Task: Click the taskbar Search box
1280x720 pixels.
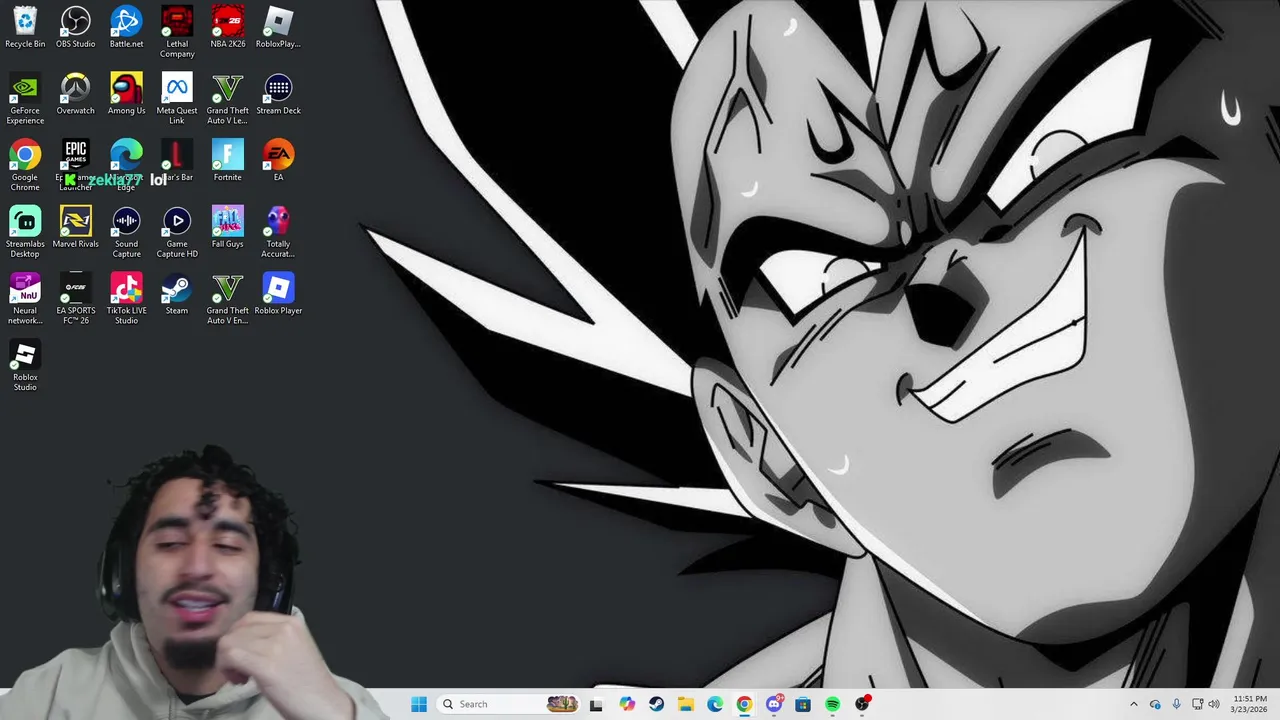Action: click(509, 704)
